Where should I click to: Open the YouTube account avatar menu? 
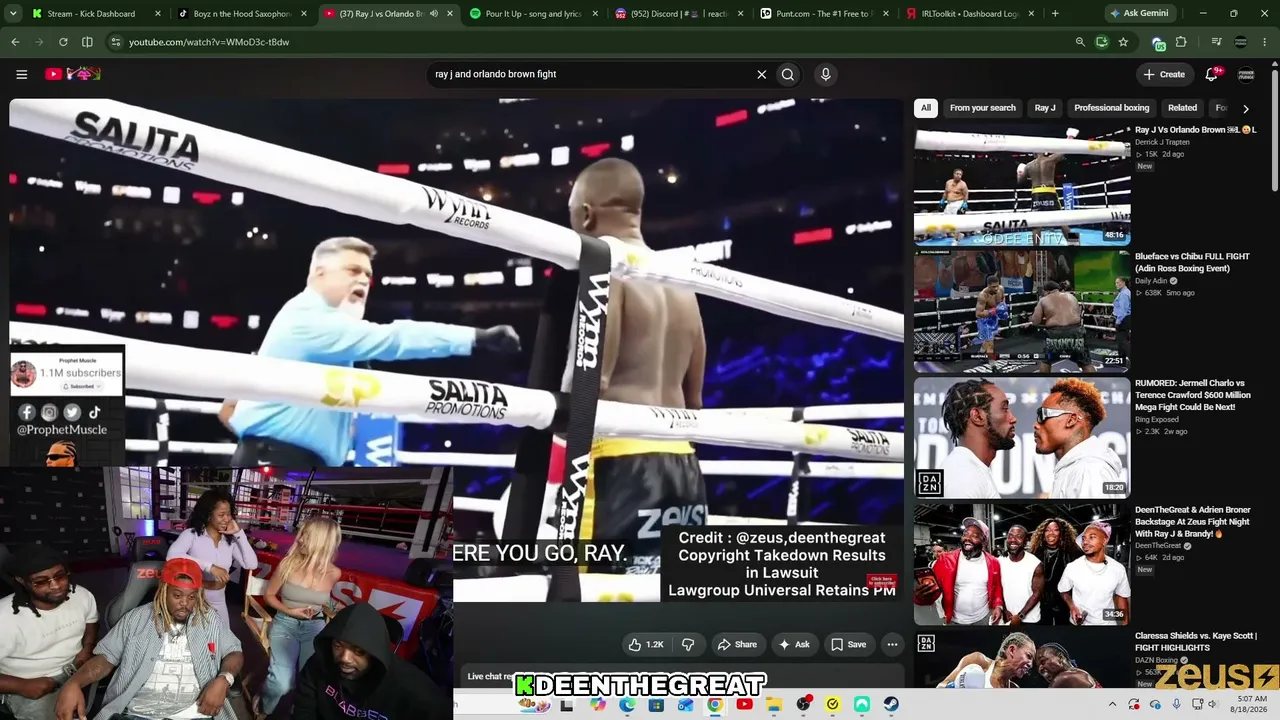[1246, 74]
